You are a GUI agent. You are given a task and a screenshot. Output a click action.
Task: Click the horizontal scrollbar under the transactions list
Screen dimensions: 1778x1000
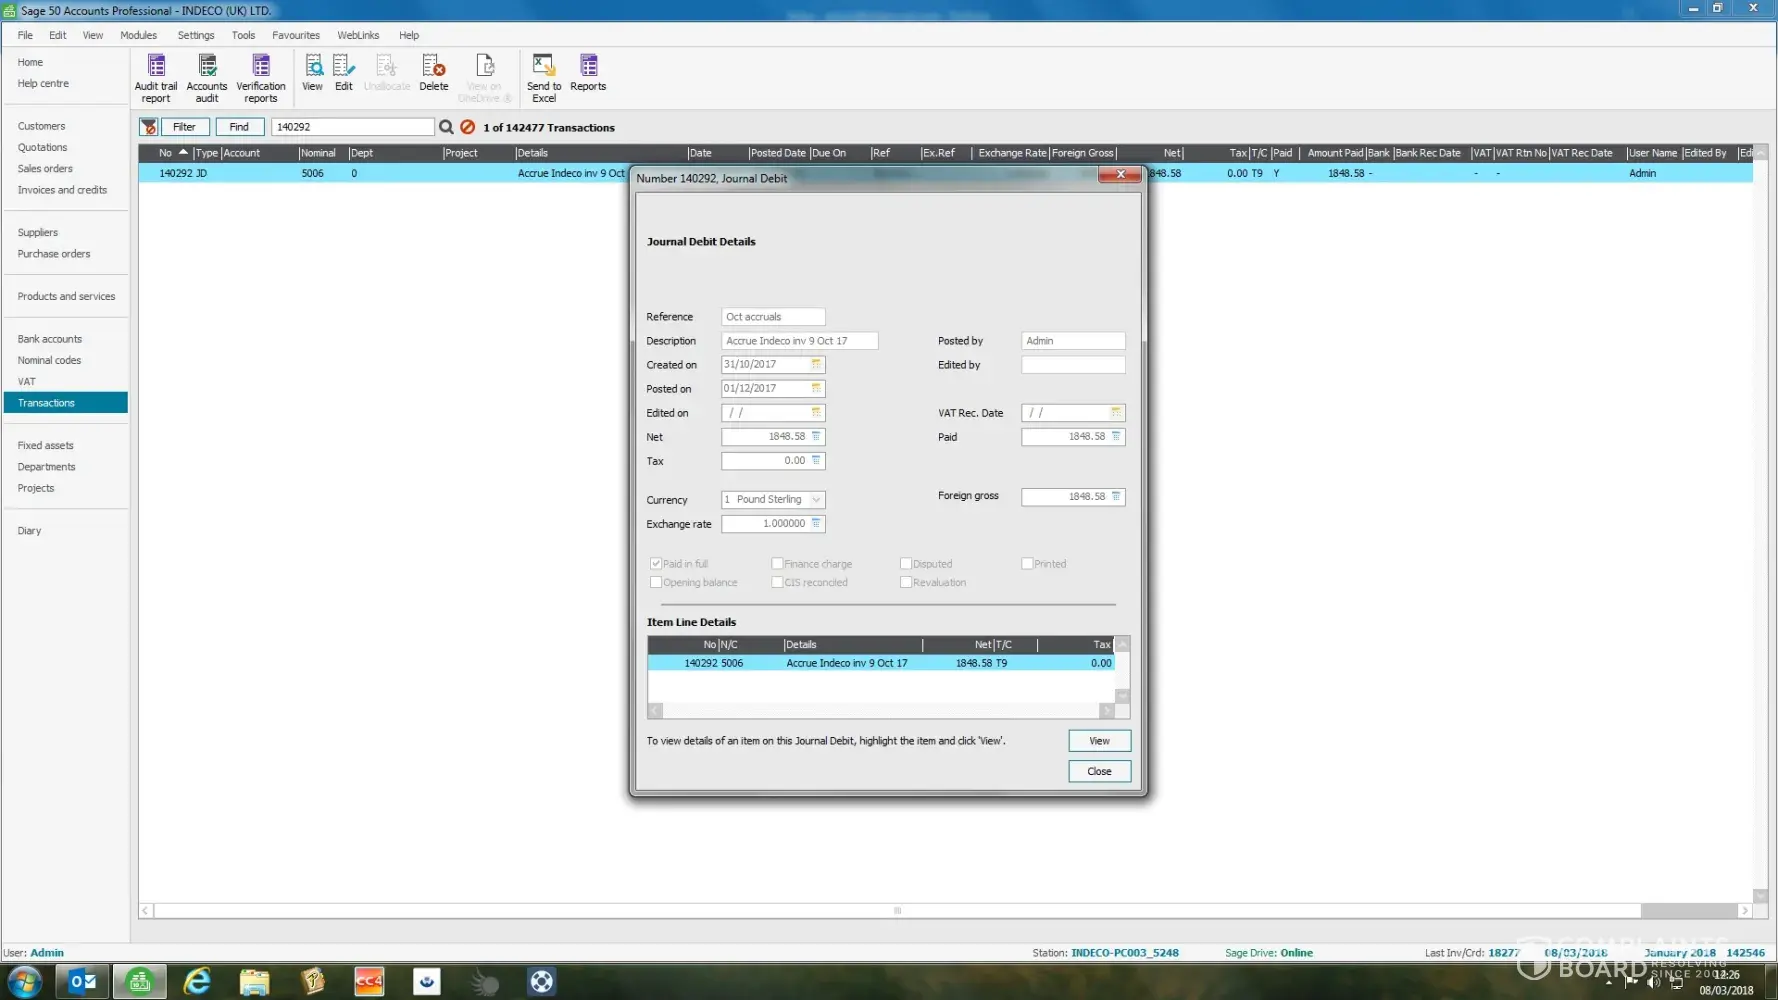click(x=896, y=911)
